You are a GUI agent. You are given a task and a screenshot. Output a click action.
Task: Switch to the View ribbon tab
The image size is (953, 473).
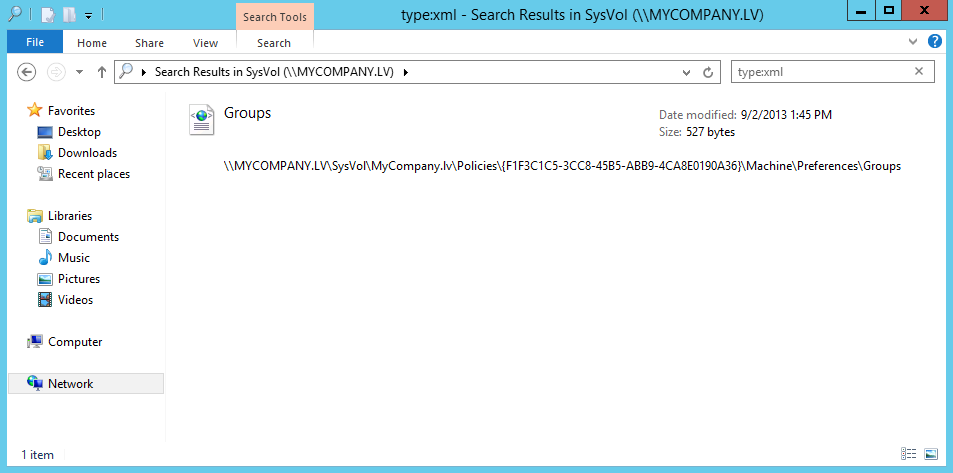pos(205,43)
